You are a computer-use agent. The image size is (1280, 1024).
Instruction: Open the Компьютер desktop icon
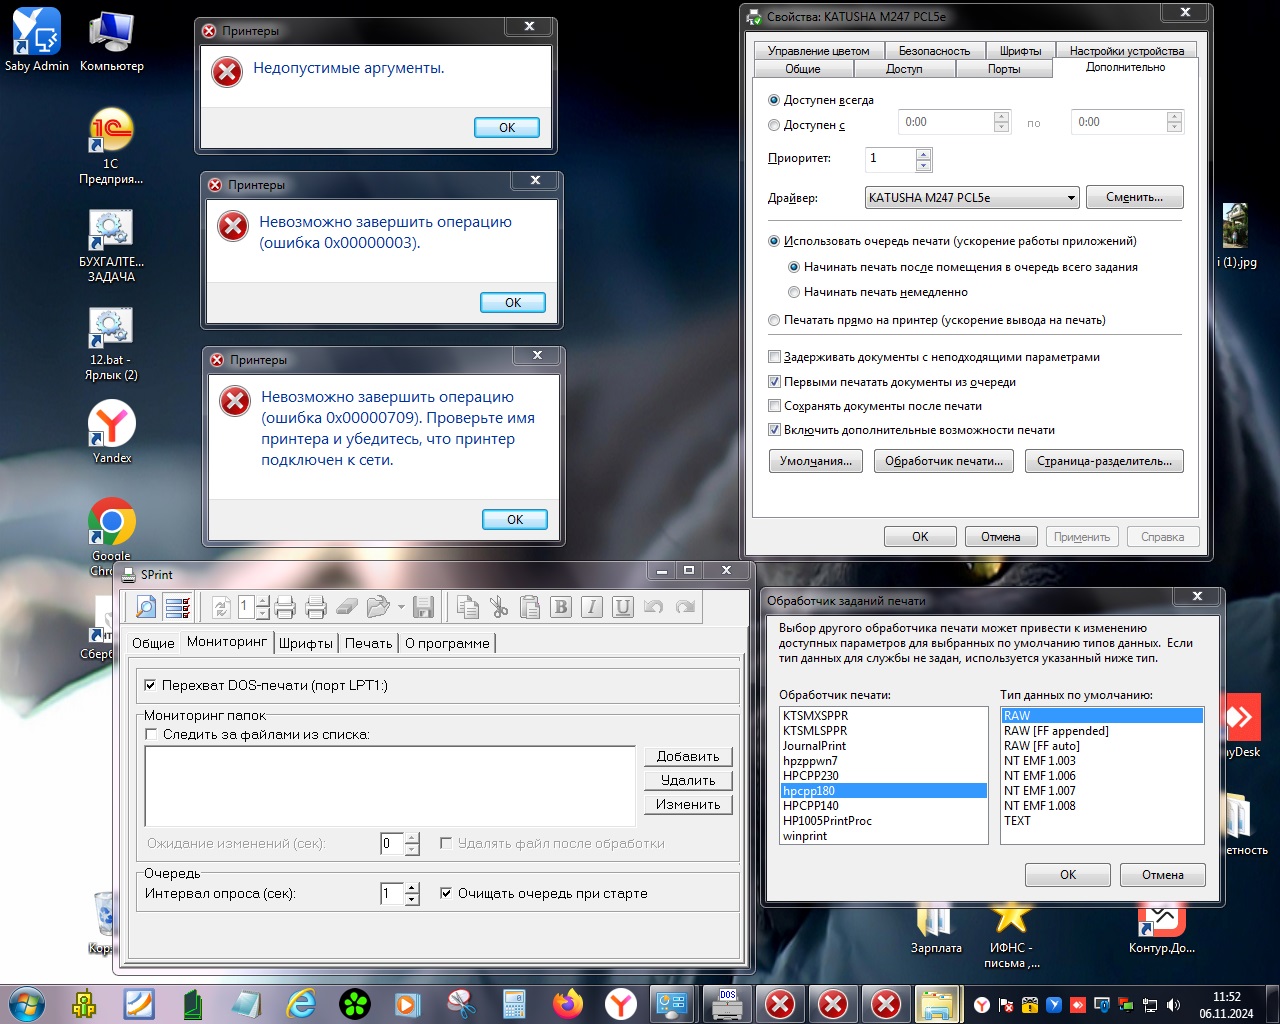111,40
